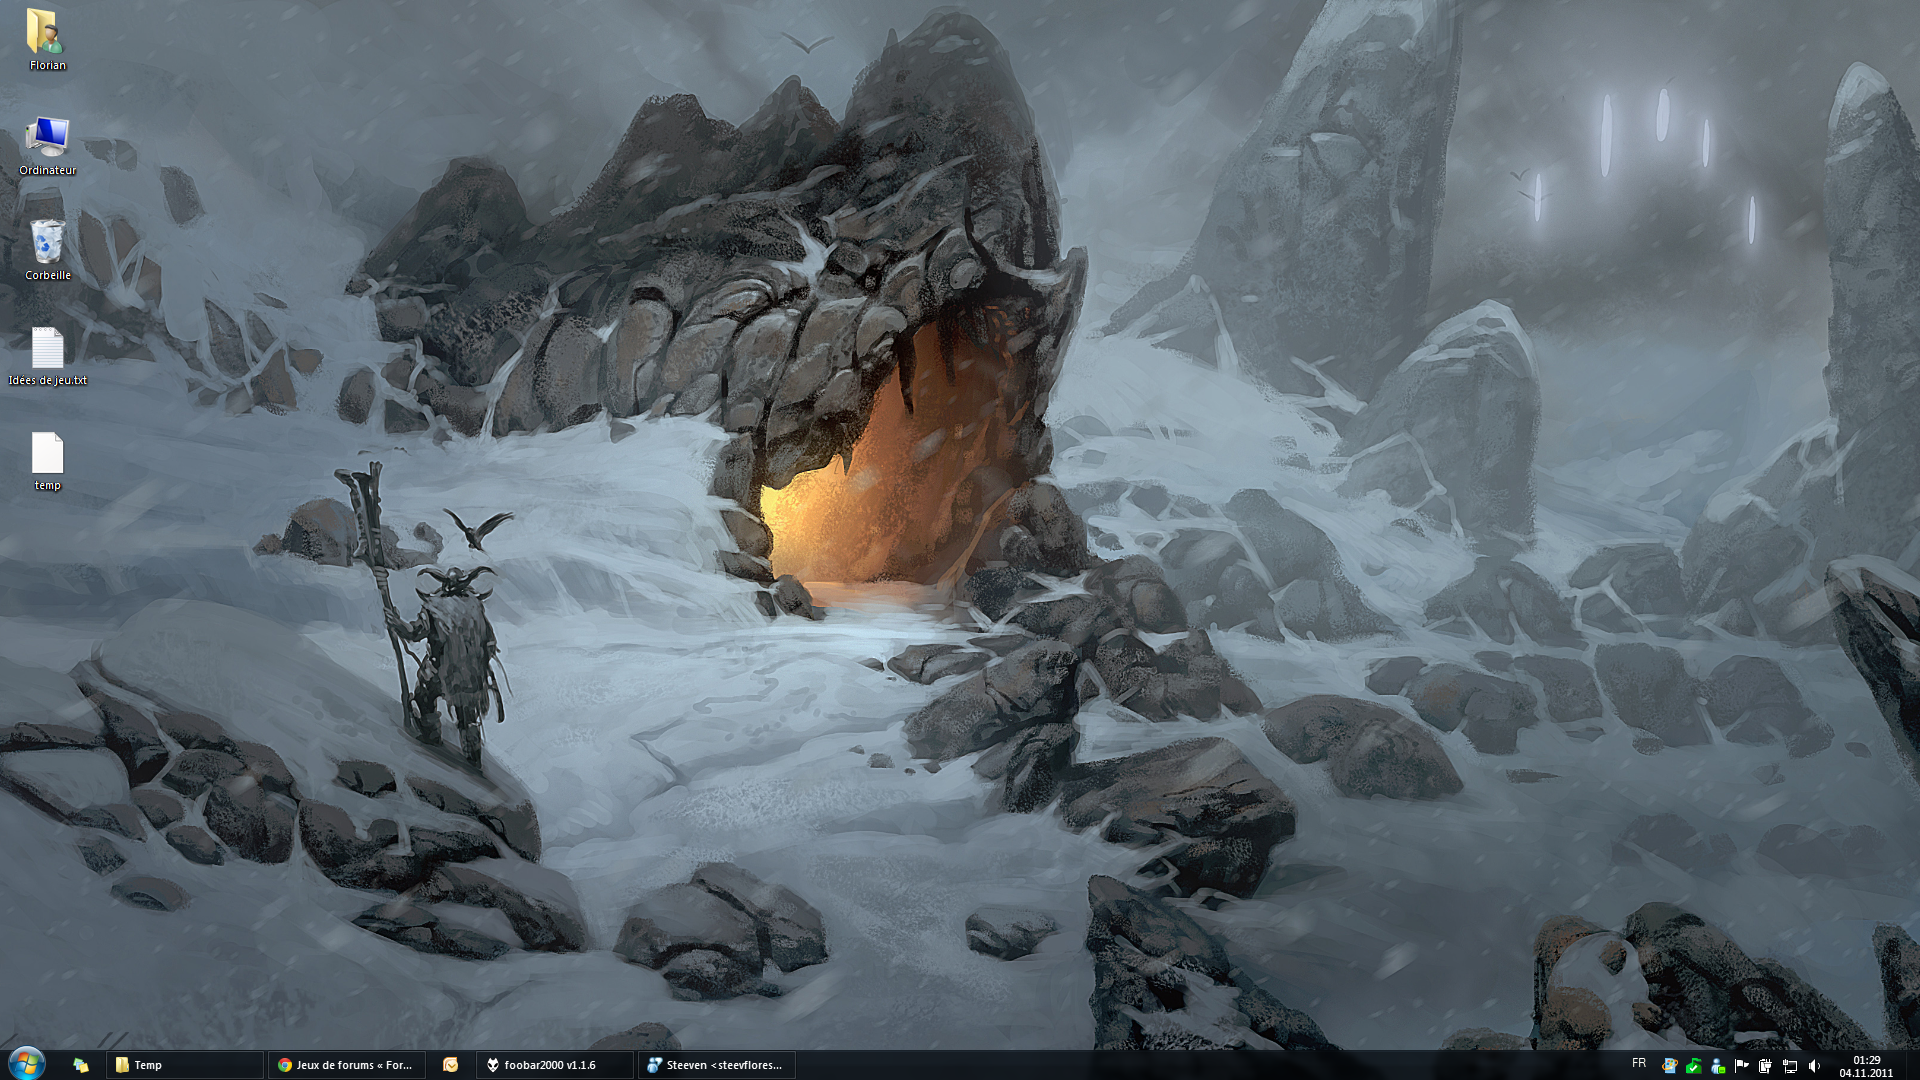Open the Messenger status tray icon
The height and width of the screenshot is (1080, 1920).
click(1717, 1066)
